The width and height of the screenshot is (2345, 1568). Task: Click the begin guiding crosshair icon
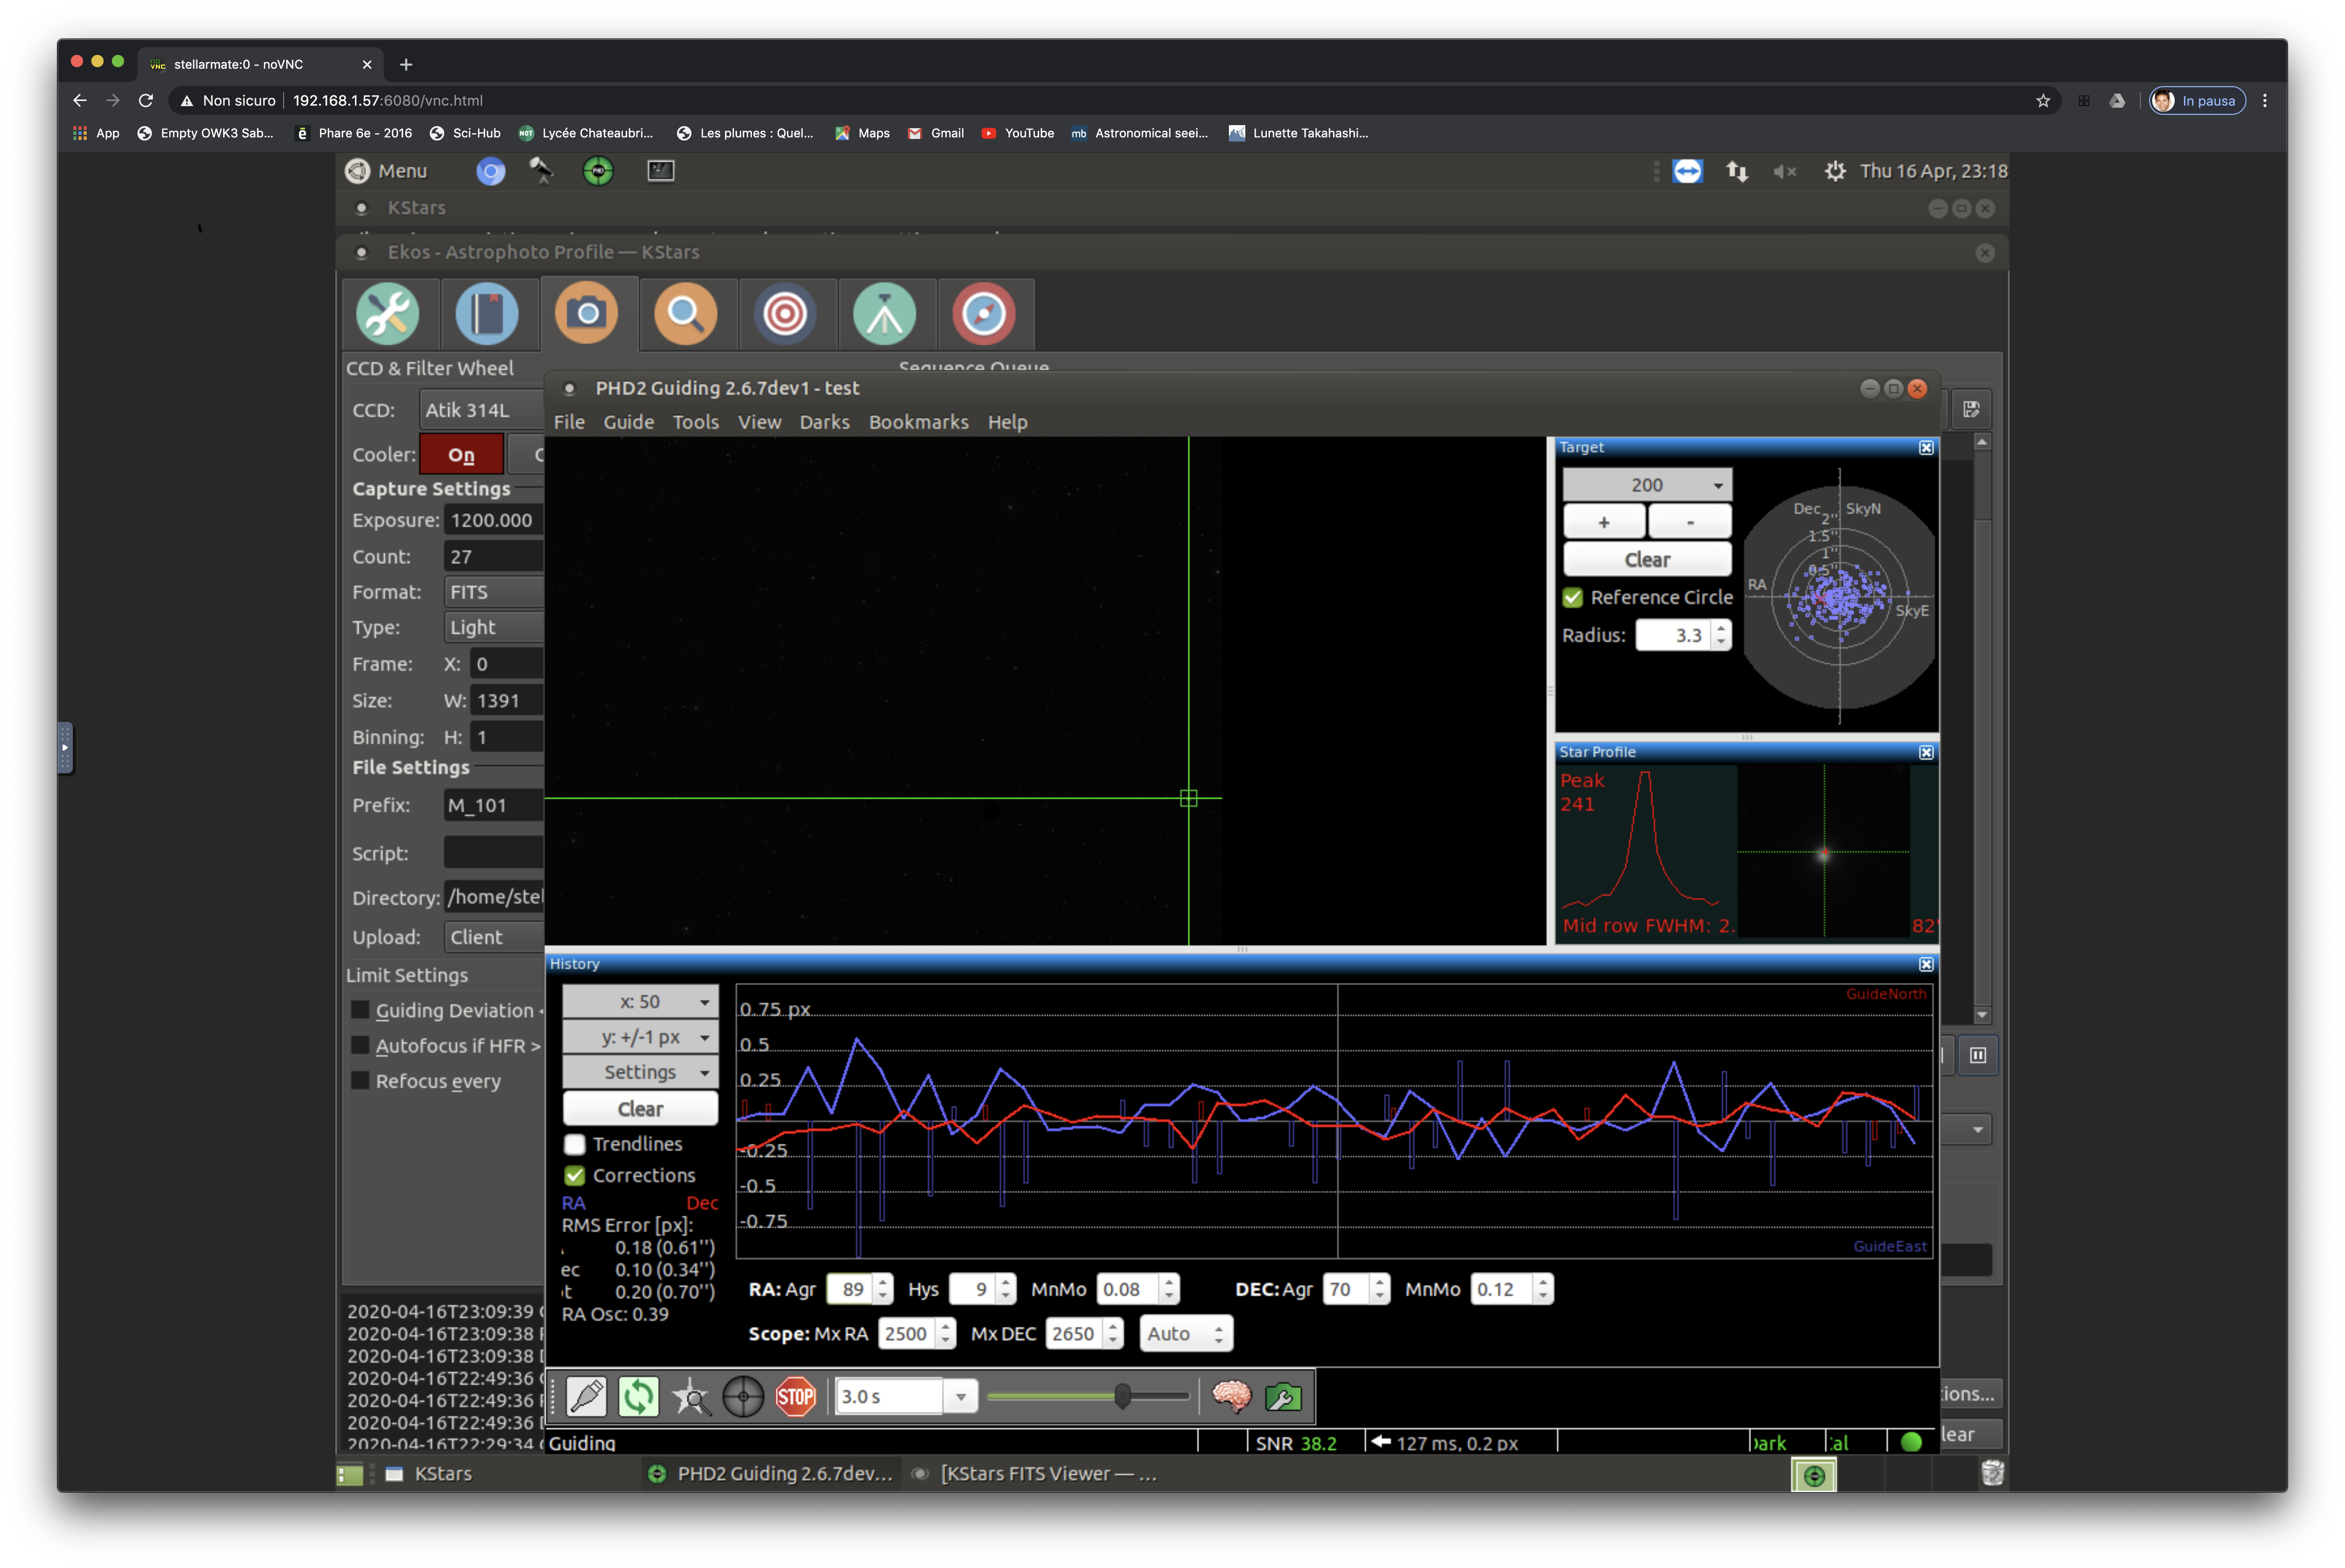tap(743, 1397)
